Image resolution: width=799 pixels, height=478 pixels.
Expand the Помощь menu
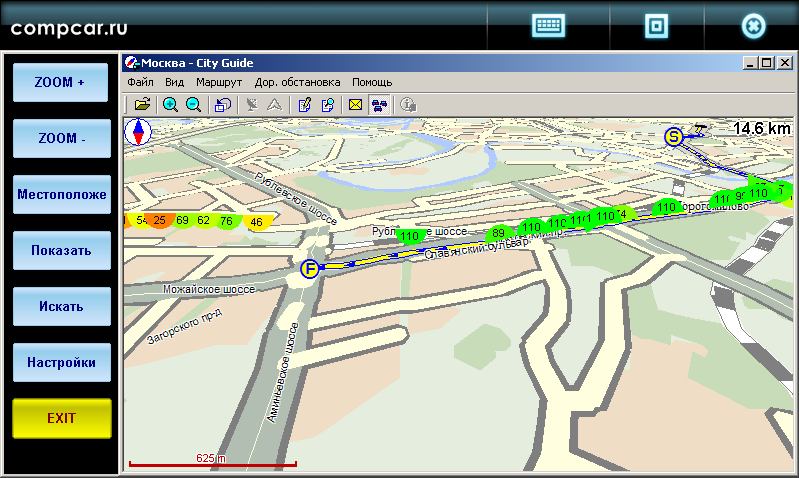pyautogui.click(x=372, y=82)
